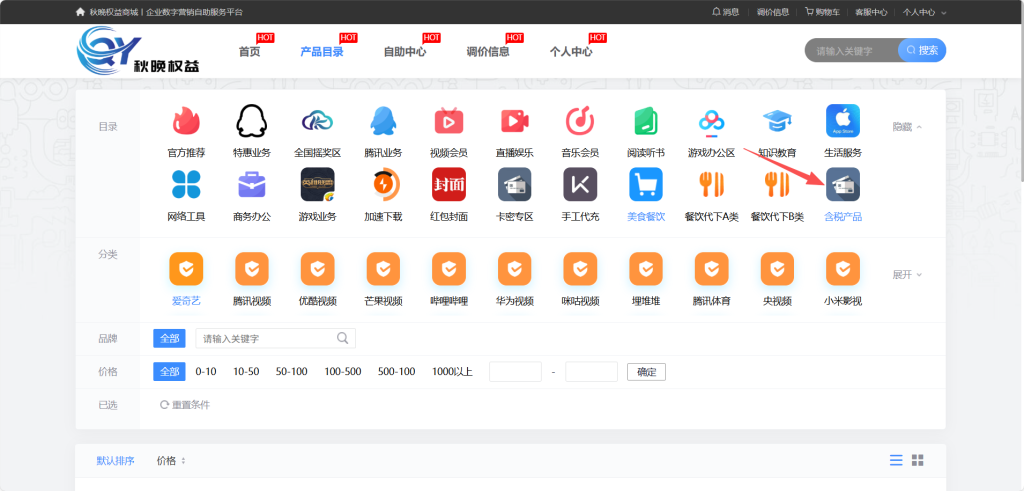Open the 自助中心 nav tab
The width and height of the screenshot is (1024, 491).
[405, 51]
